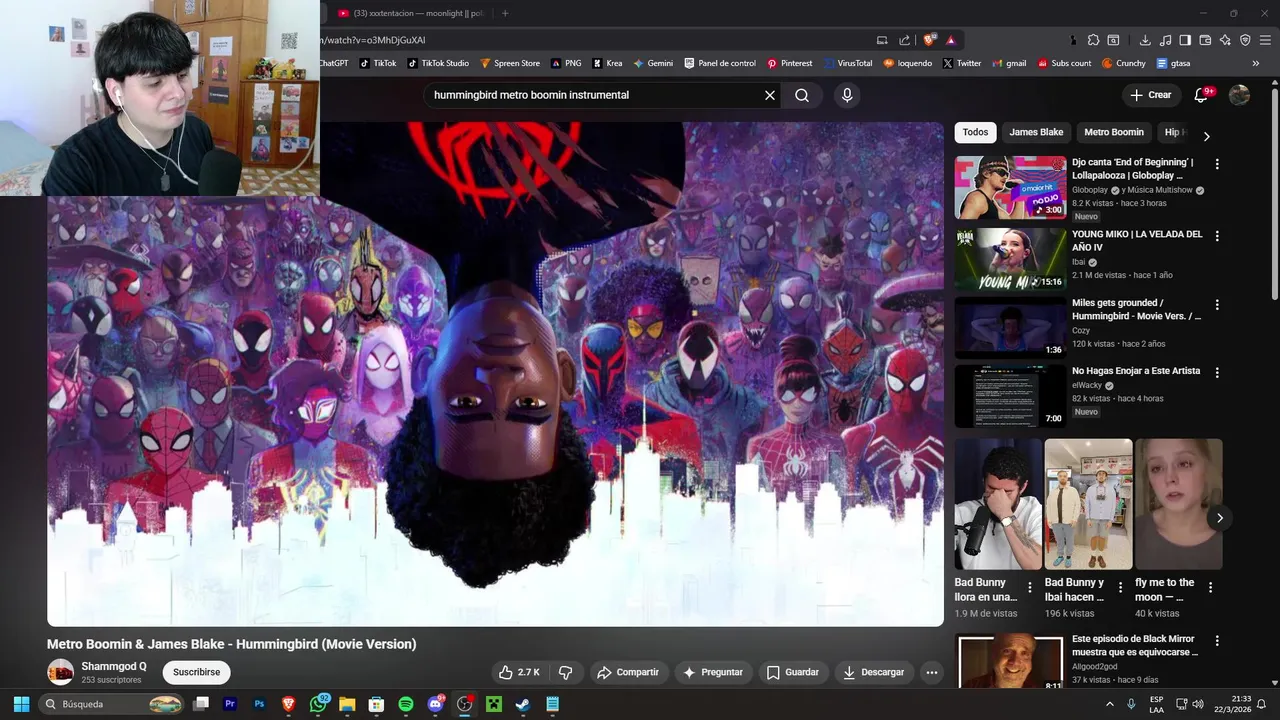Open WhatsApp from the taskbar

[x=318, y=704]
